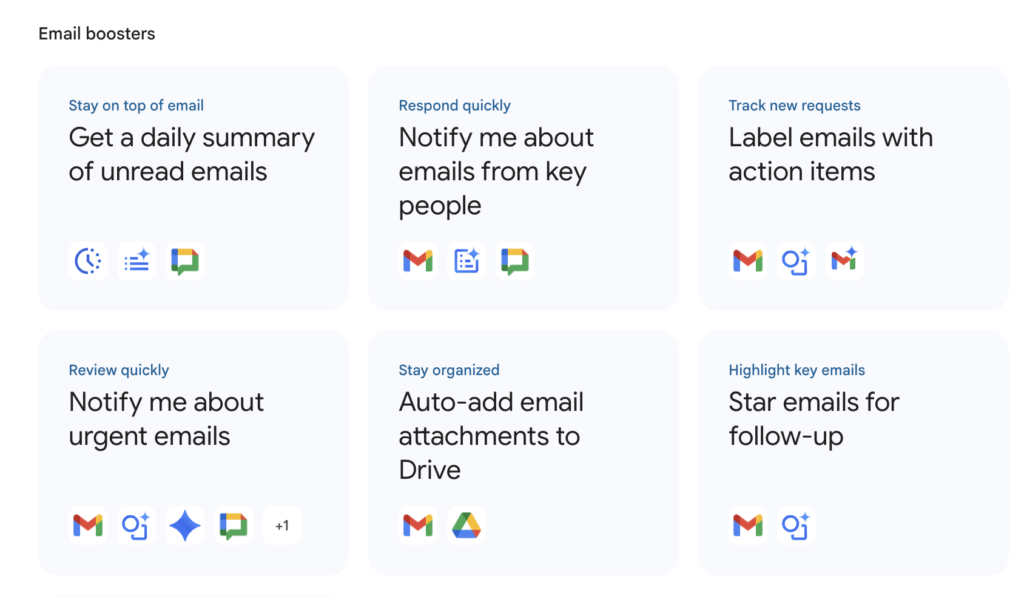This screenshot has height=596, width=1024.
Task: Open 'Auto-add email attachments to Drive' card
Action: pyautogui.click(x=490, y=436)
